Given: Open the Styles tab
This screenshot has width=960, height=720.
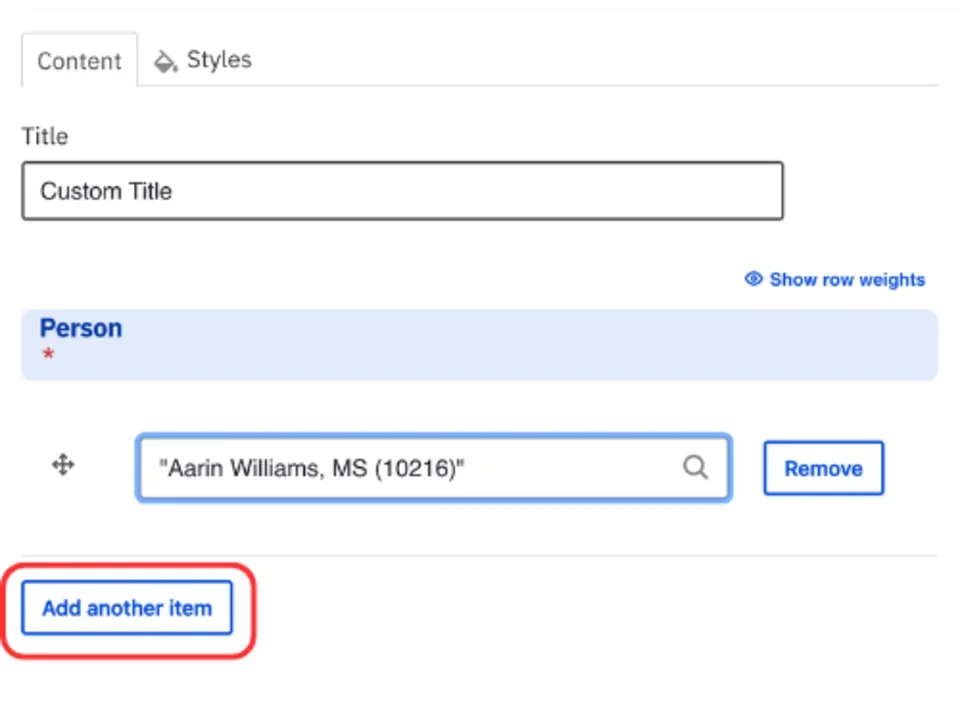Looking at the screenshot, I should click(218, 60).
